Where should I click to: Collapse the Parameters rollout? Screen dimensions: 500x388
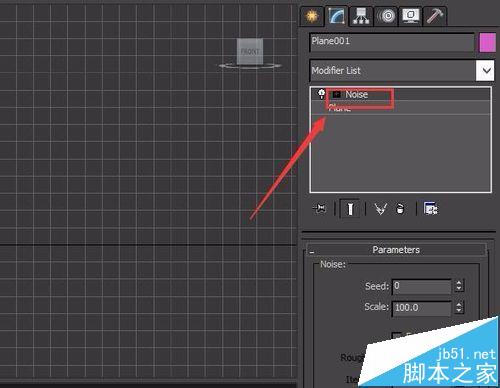[396, 250]
